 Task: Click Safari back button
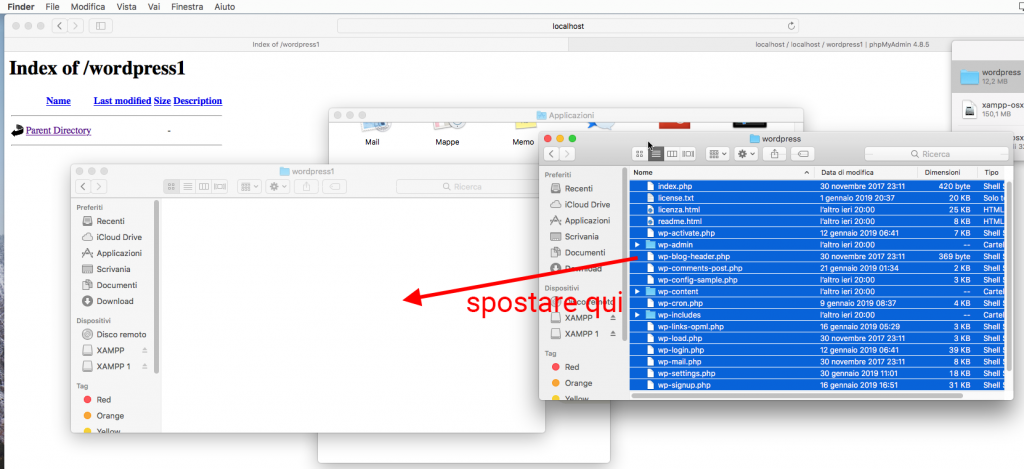pyautogui.click(x=59, y=26)
